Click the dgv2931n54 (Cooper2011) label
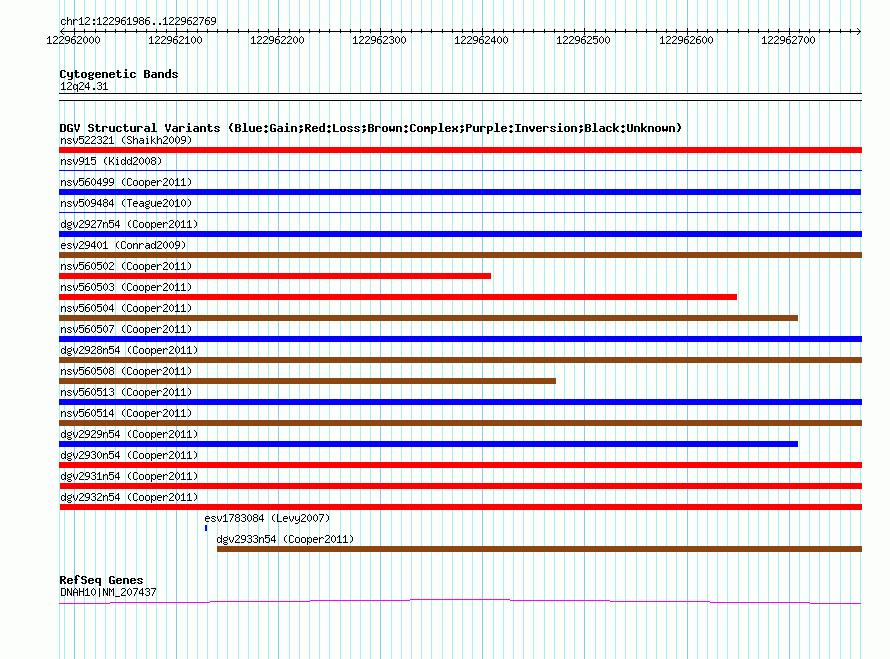Viewport: 890px width, 659px height. click(x=129, y=476)
